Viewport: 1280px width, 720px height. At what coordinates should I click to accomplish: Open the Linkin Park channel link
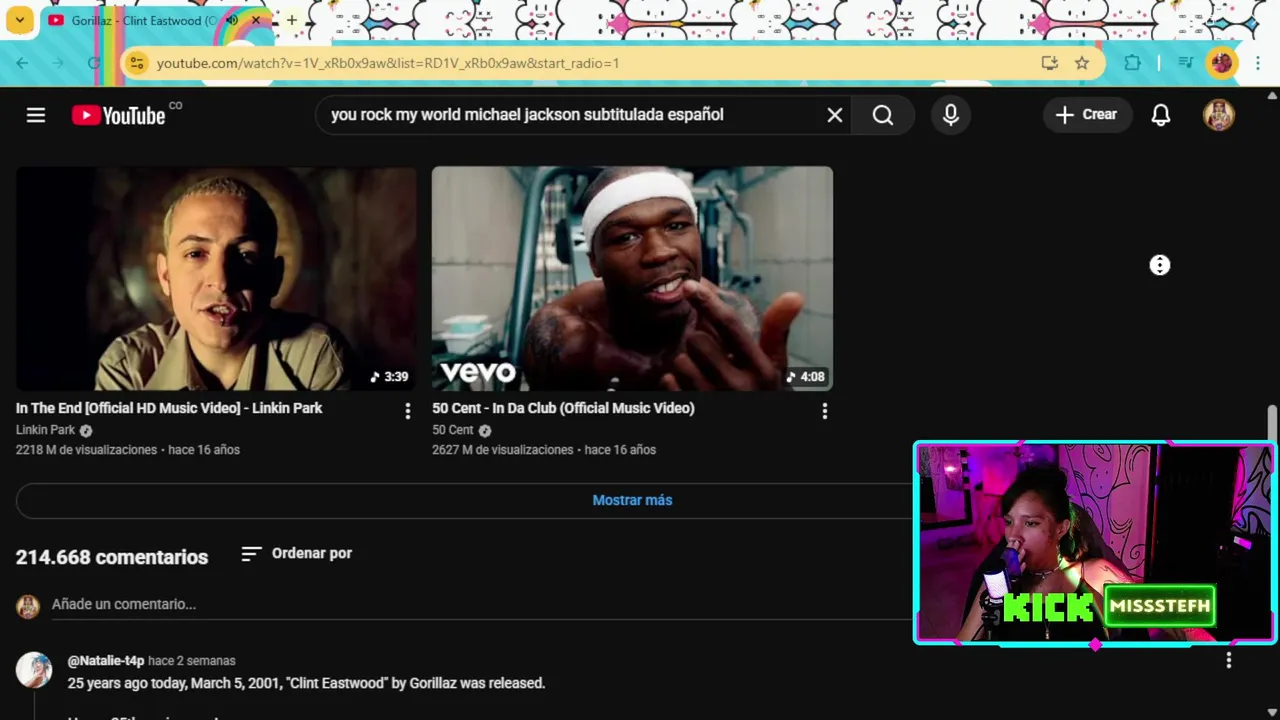(46, 430)
